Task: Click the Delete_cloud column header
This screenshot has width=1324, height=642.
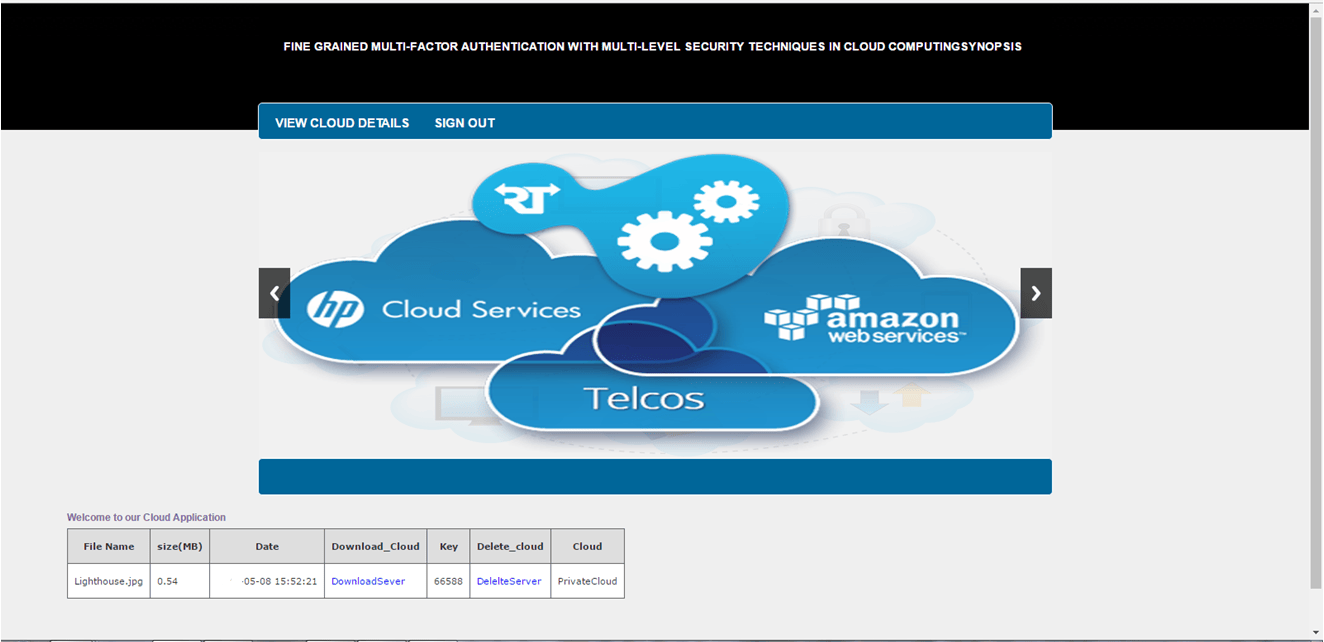Action: coord(510,546)
